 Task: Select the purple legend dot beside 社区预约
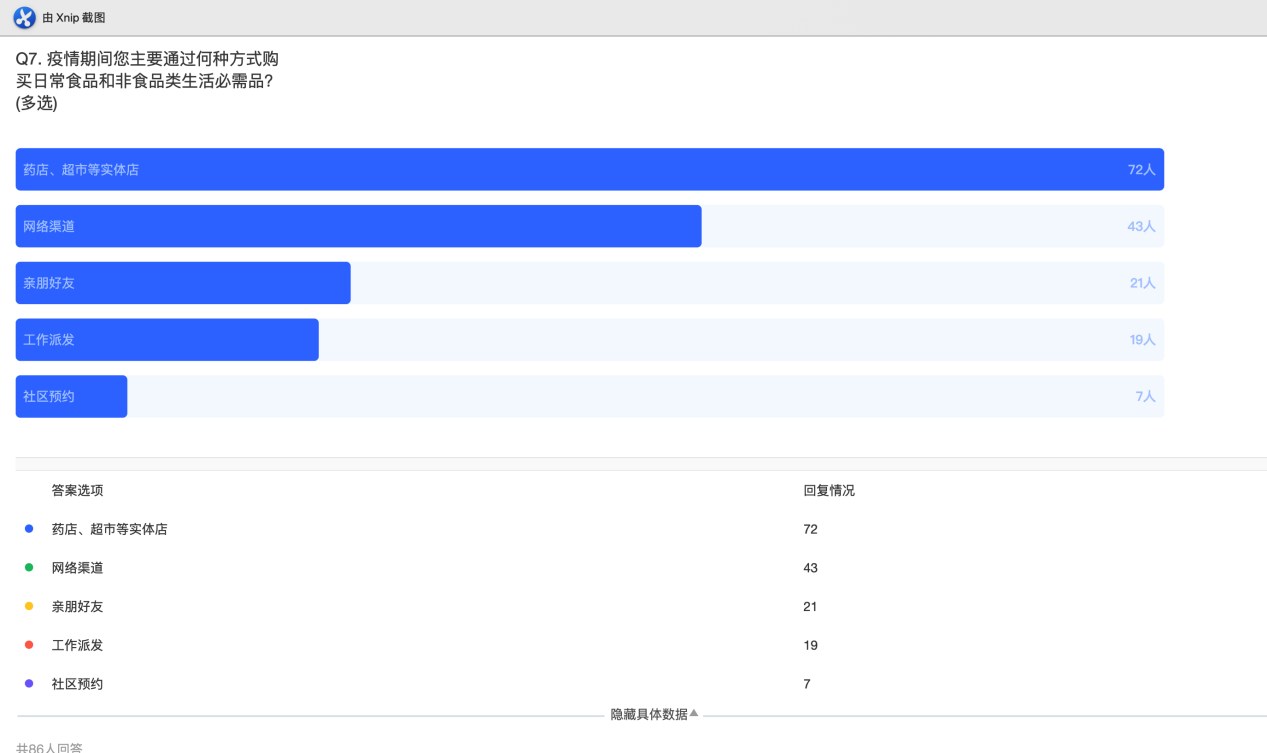(x=29, y=684)
